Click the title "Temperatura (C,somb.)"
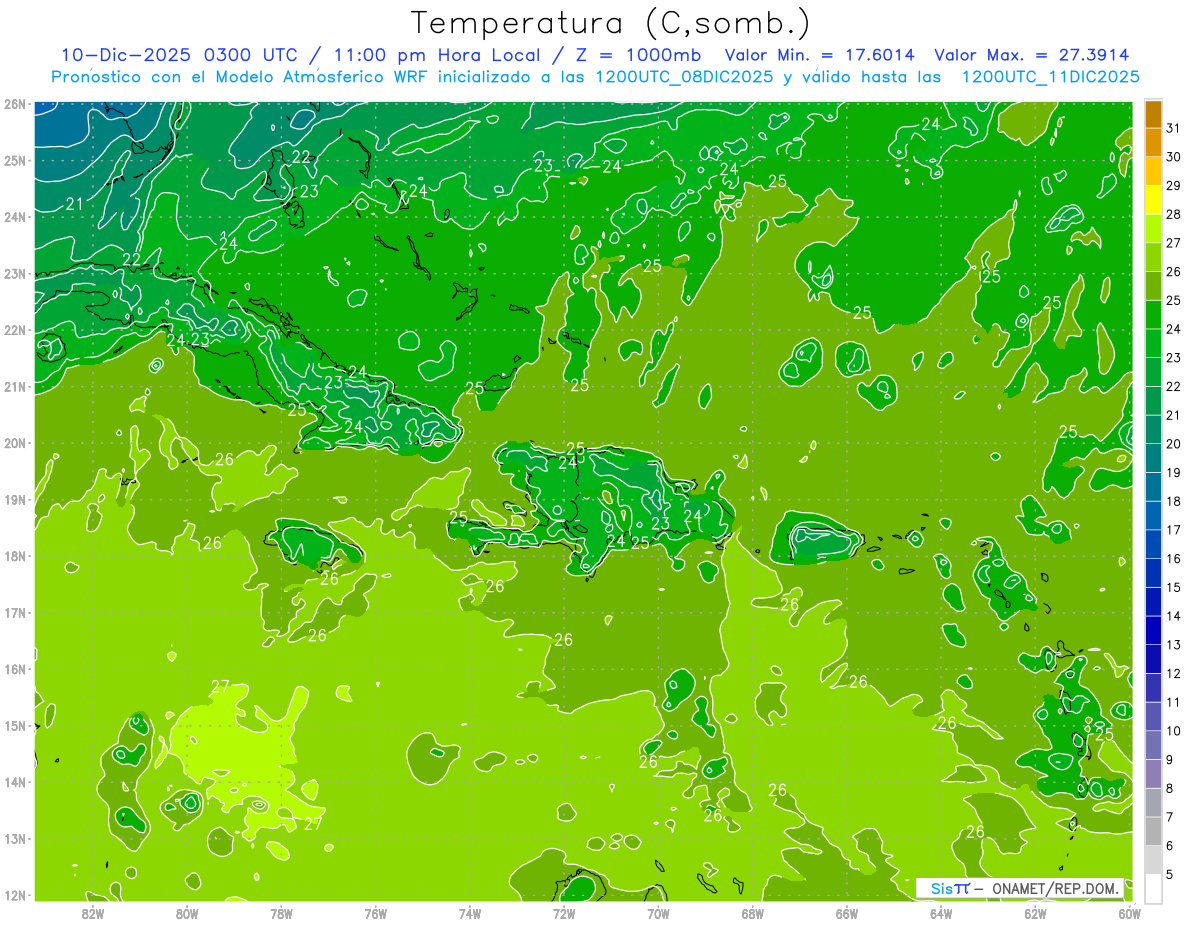 611,23
